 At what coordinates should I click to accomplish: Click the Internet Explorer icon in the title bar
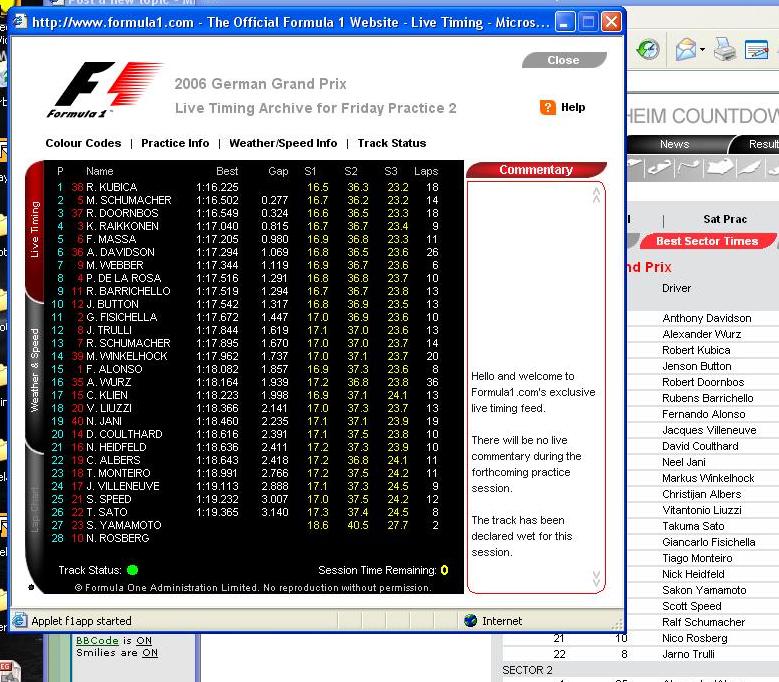20,22
